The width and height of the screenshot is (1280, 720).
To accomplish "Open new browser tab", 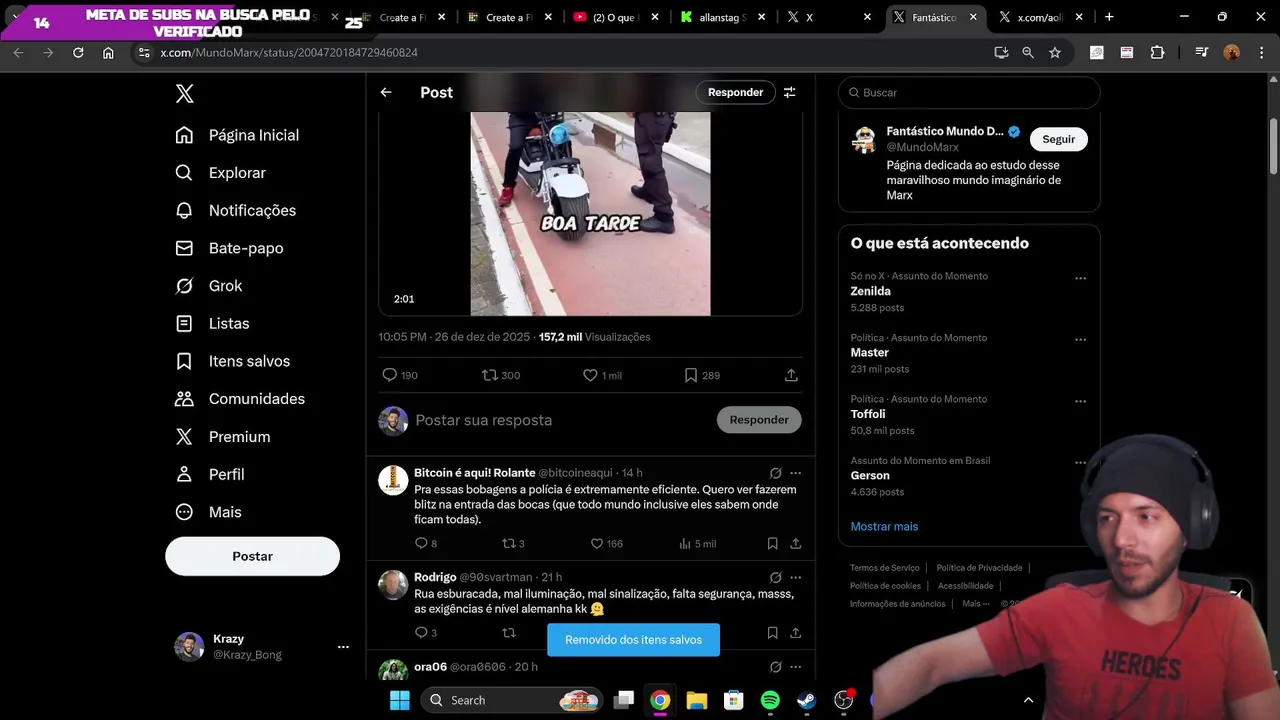I will 1109,17.
